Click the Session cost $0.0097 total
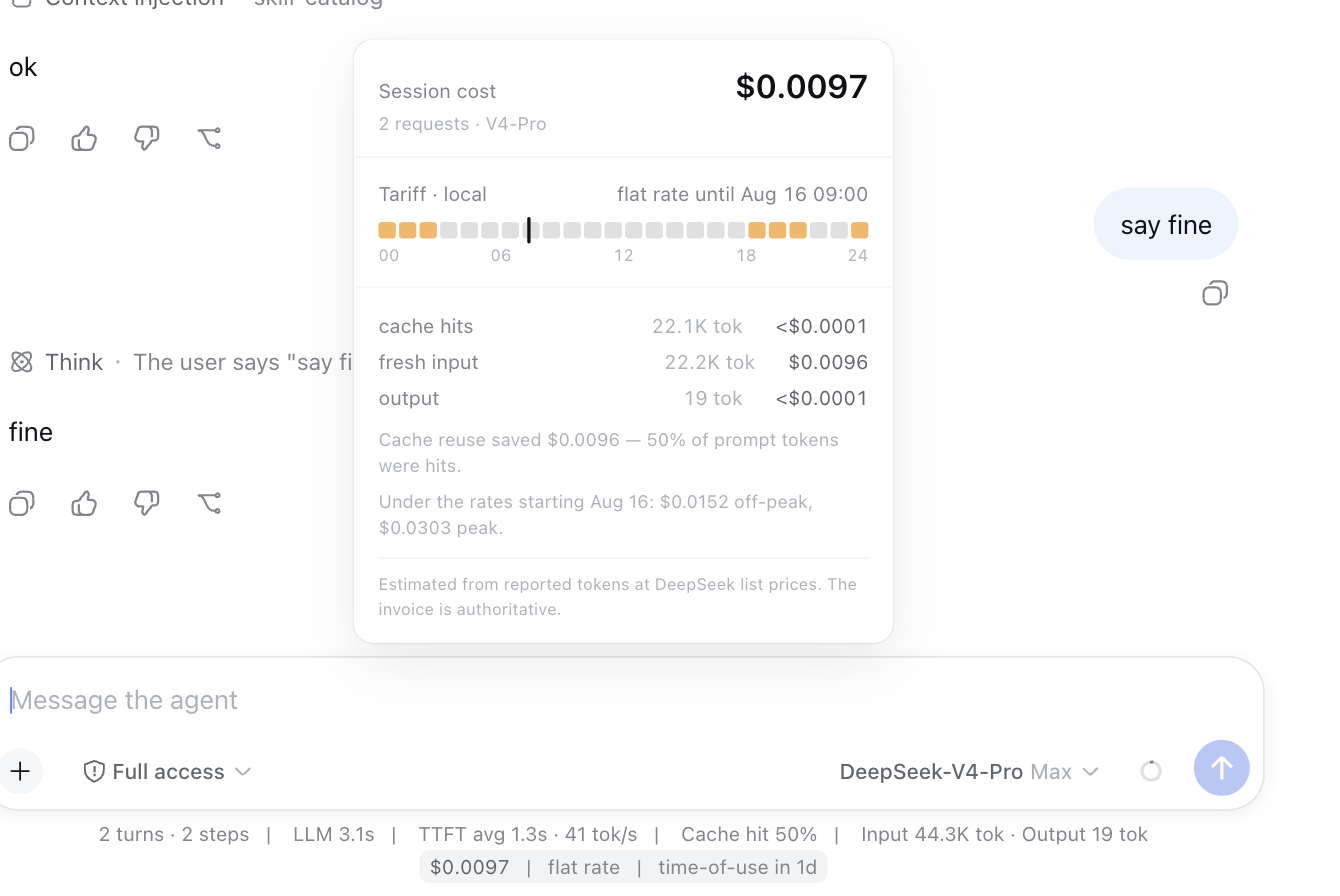This screenshot has height=896, width=1340. 801,87
